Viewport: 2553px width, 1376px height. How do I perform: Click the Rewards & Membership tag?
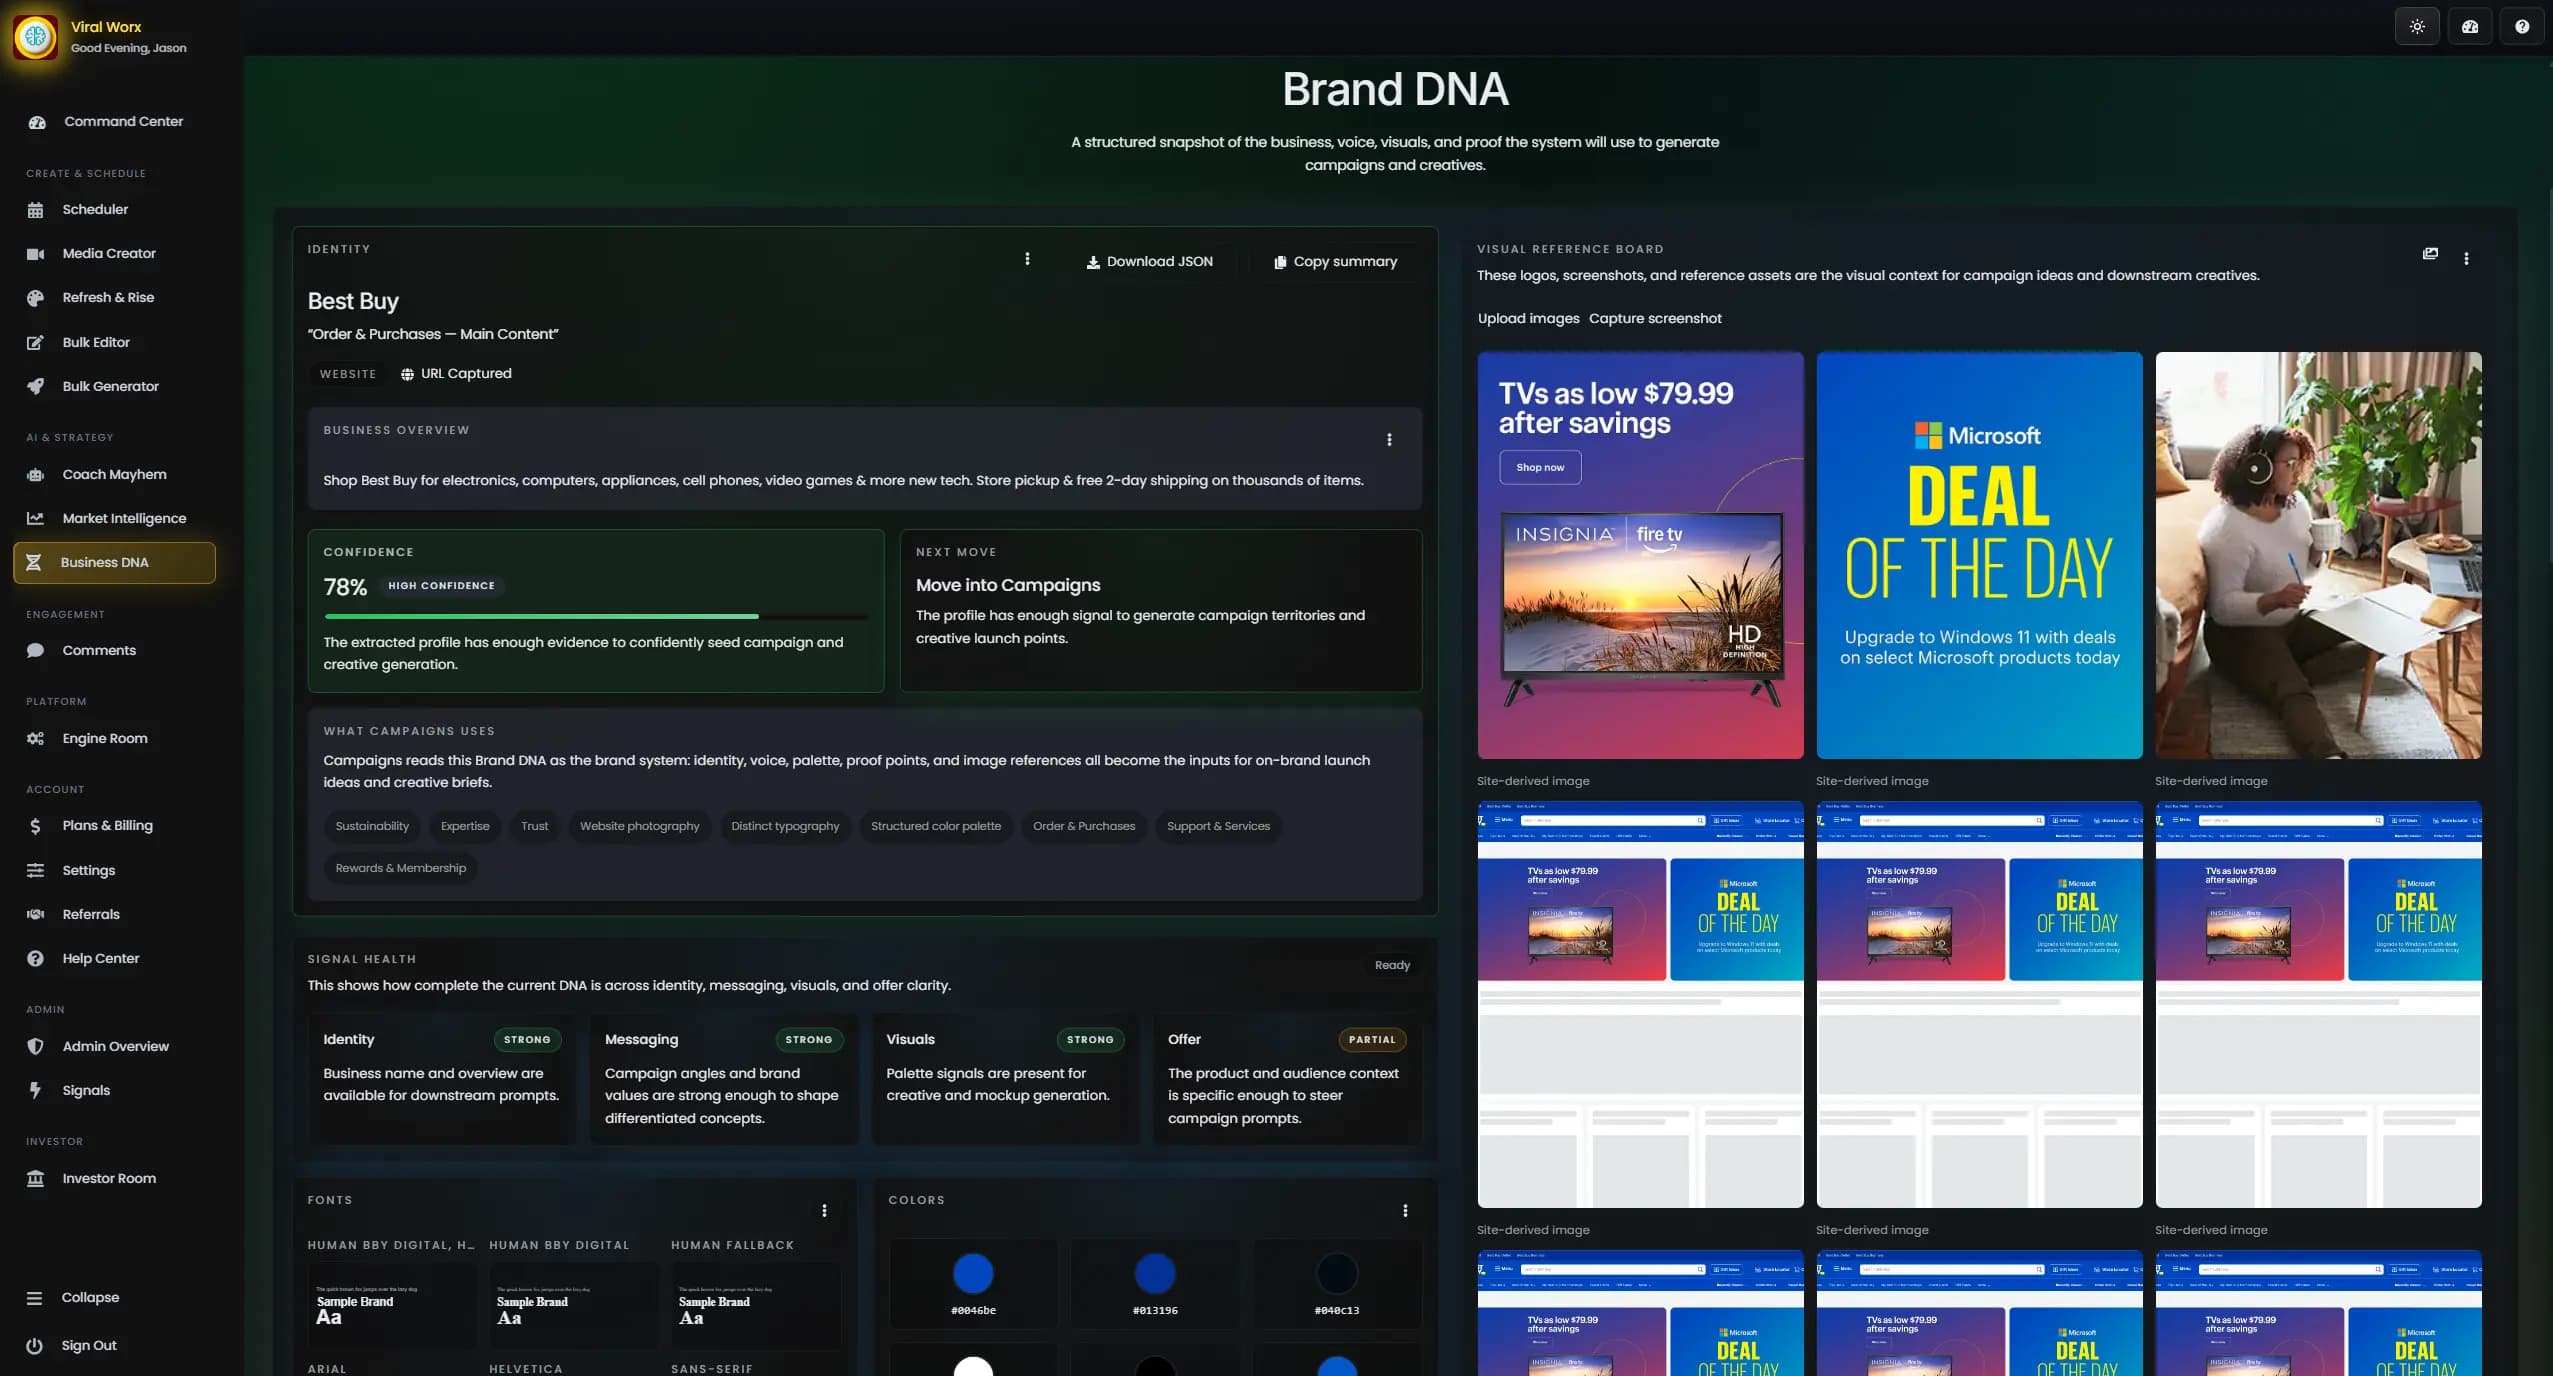coord(400,868)
